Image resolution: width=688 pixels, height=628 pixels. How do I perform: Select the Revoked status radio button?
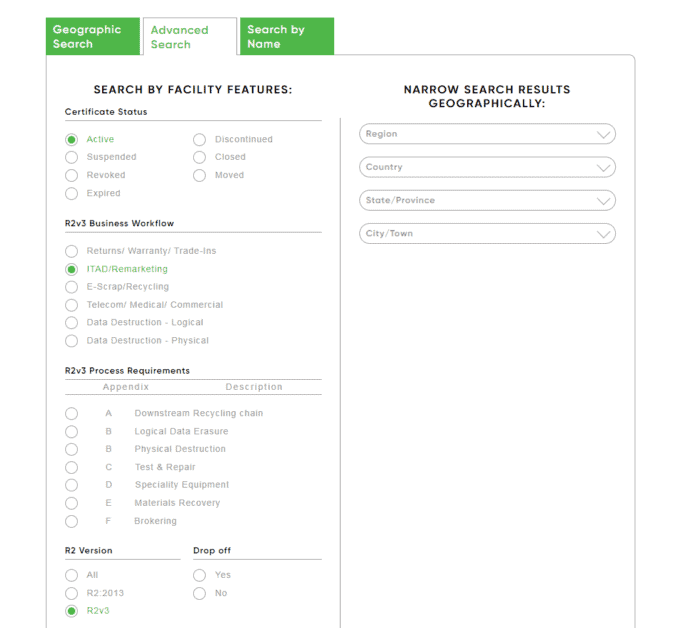pyautogui.click(x=71, y=175)
